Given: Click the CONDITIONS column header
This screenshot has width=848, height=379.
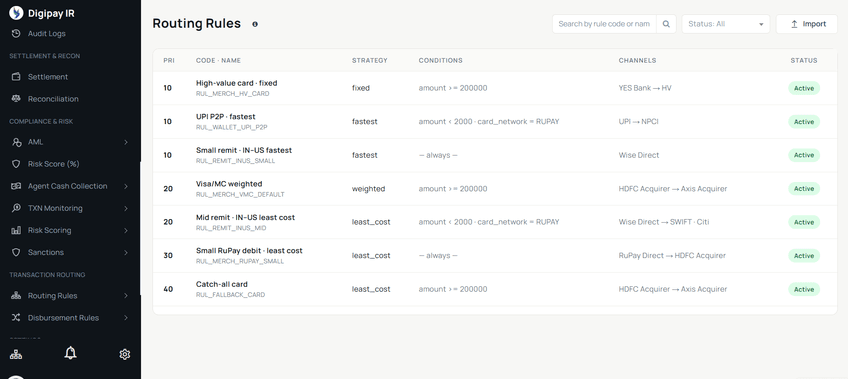Looking at the screenshot, I should pyautogui.click(x=440, y=61).
